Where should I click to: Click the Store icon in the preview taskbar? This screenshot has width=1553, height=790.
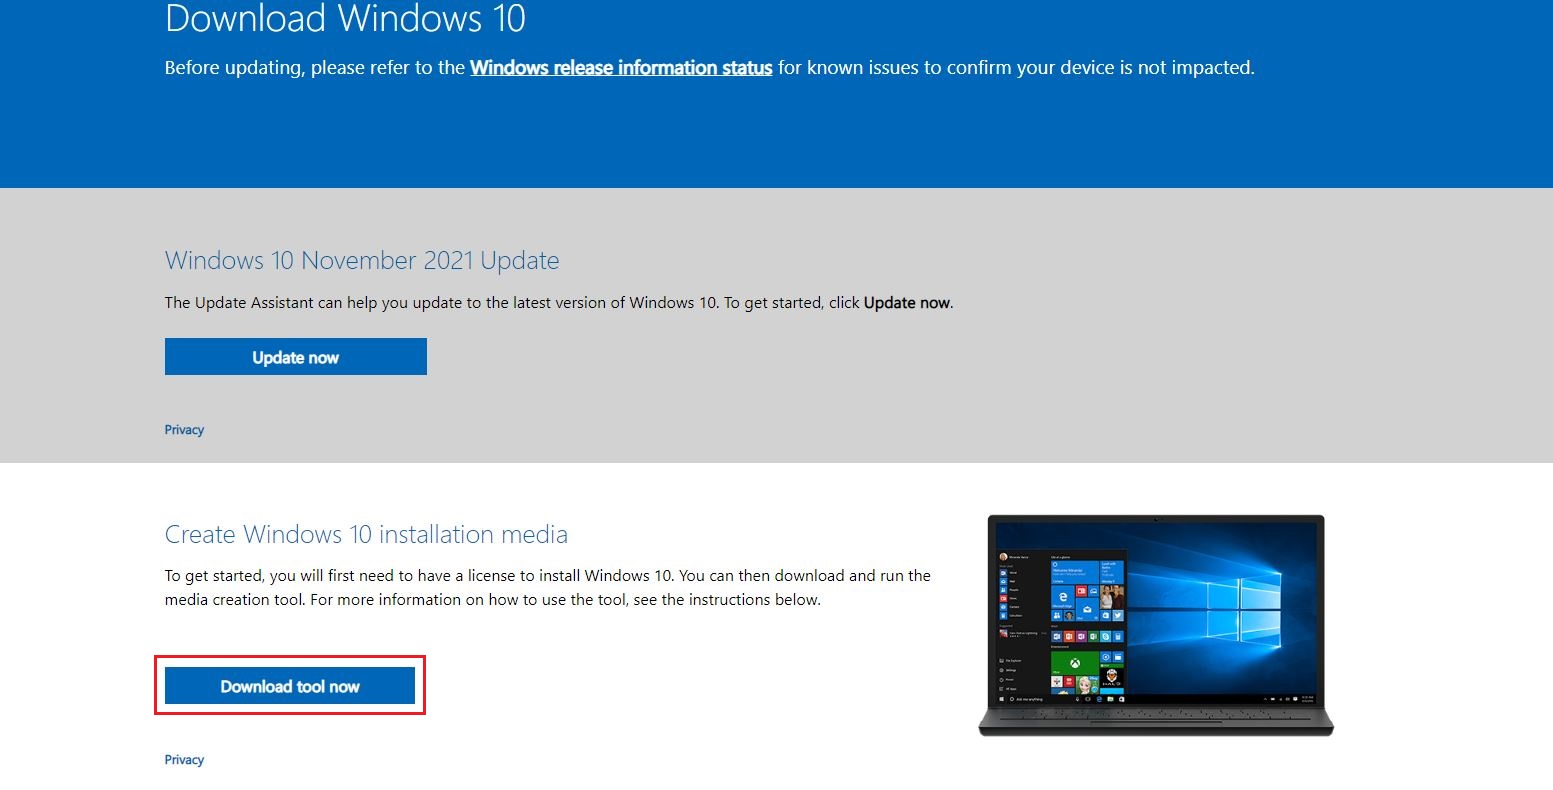(1121, 700)
